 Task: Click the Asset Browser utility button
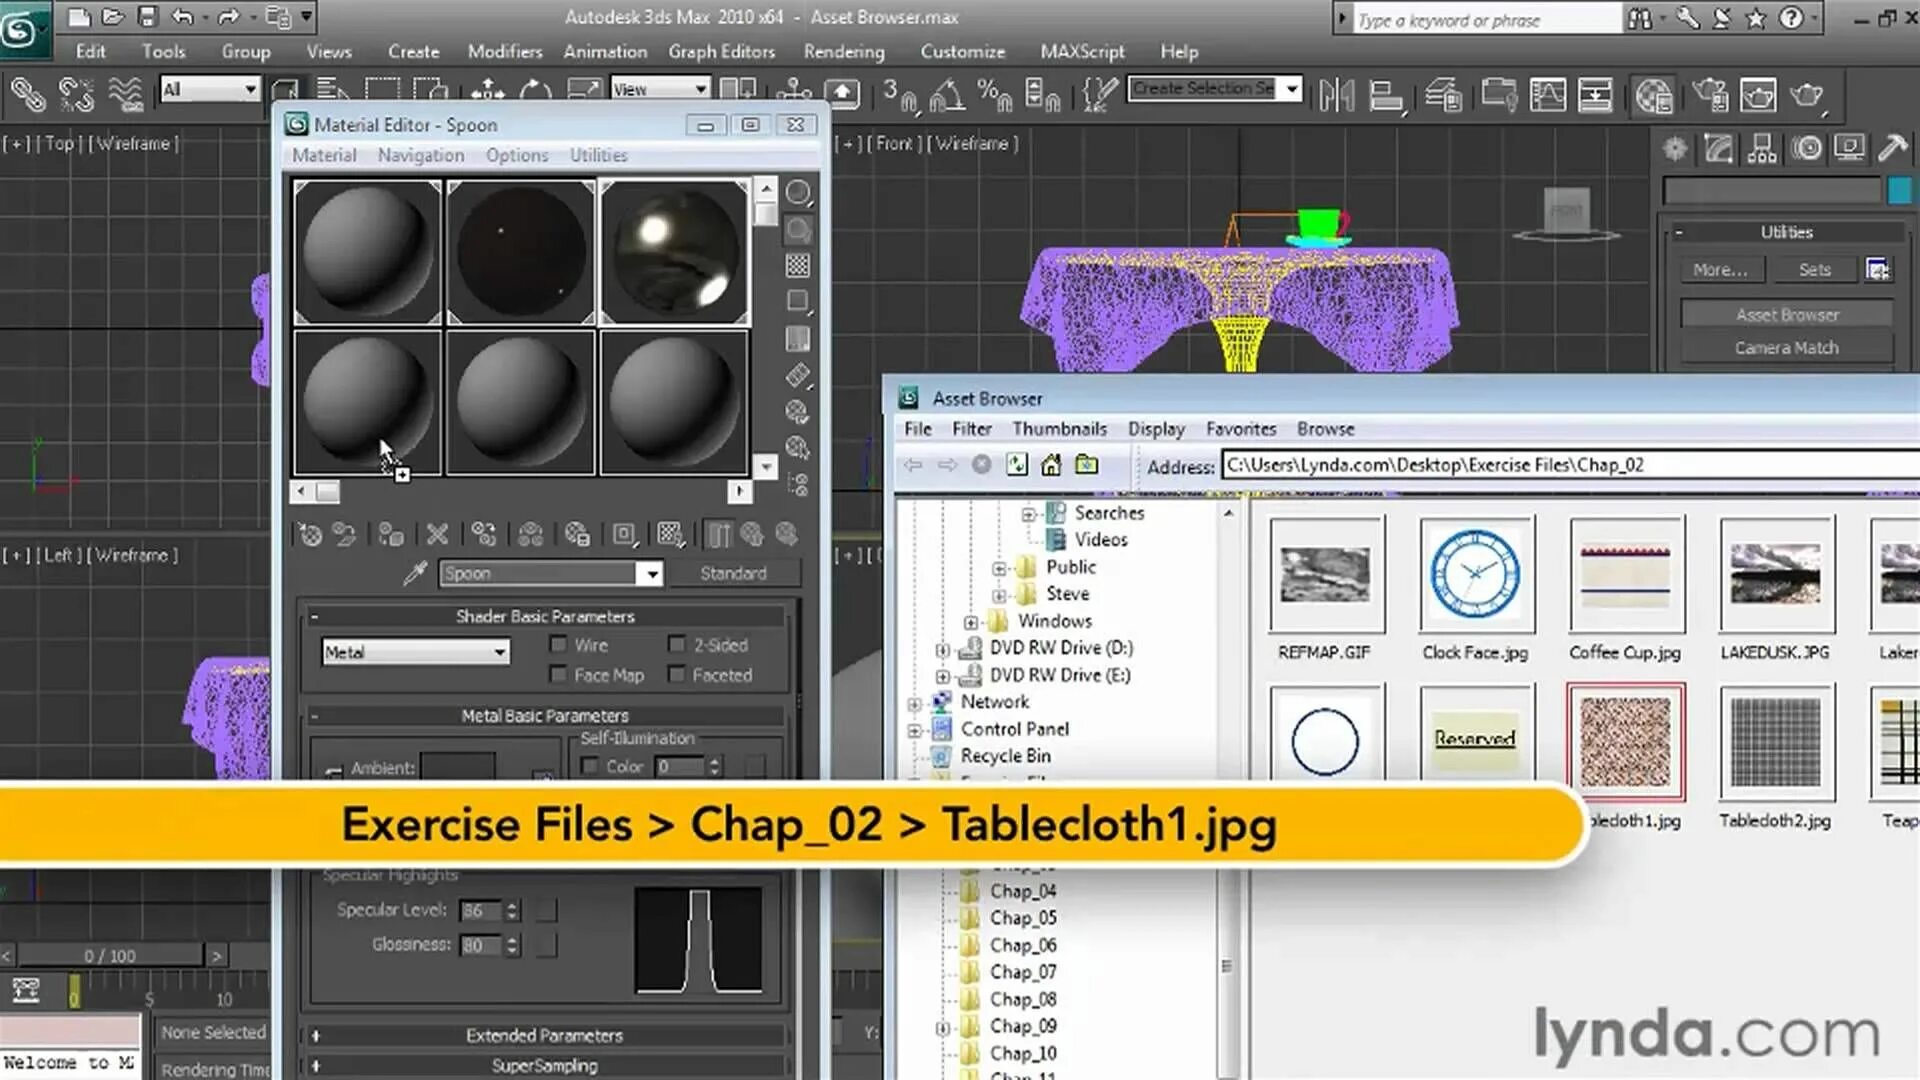[1787, 315]
